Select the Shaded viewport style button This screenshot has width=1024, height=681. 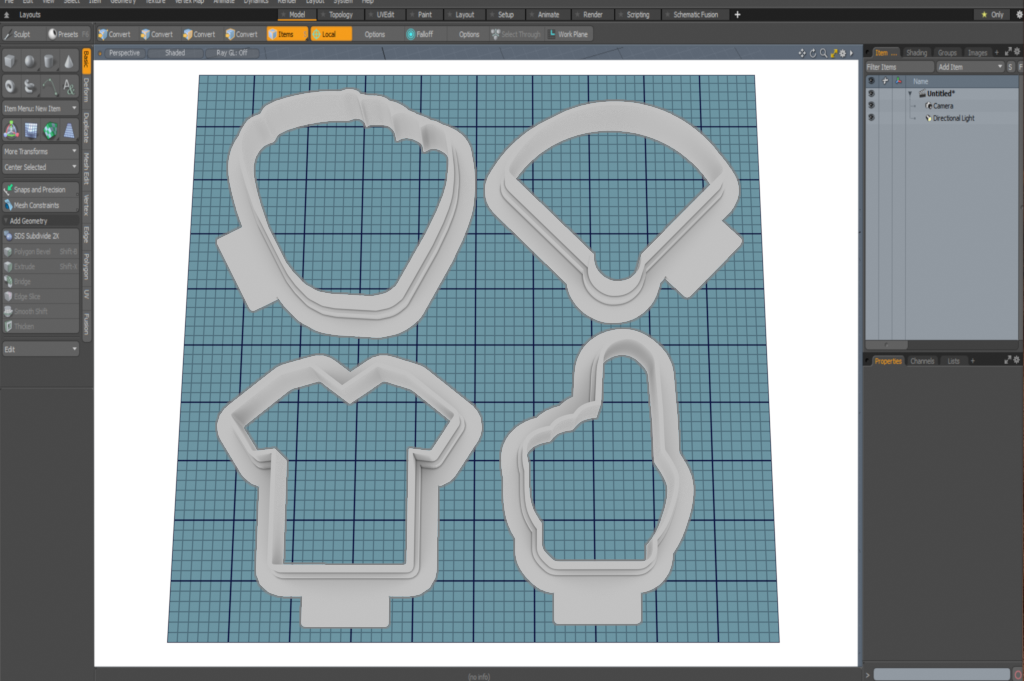pos(175,52)
